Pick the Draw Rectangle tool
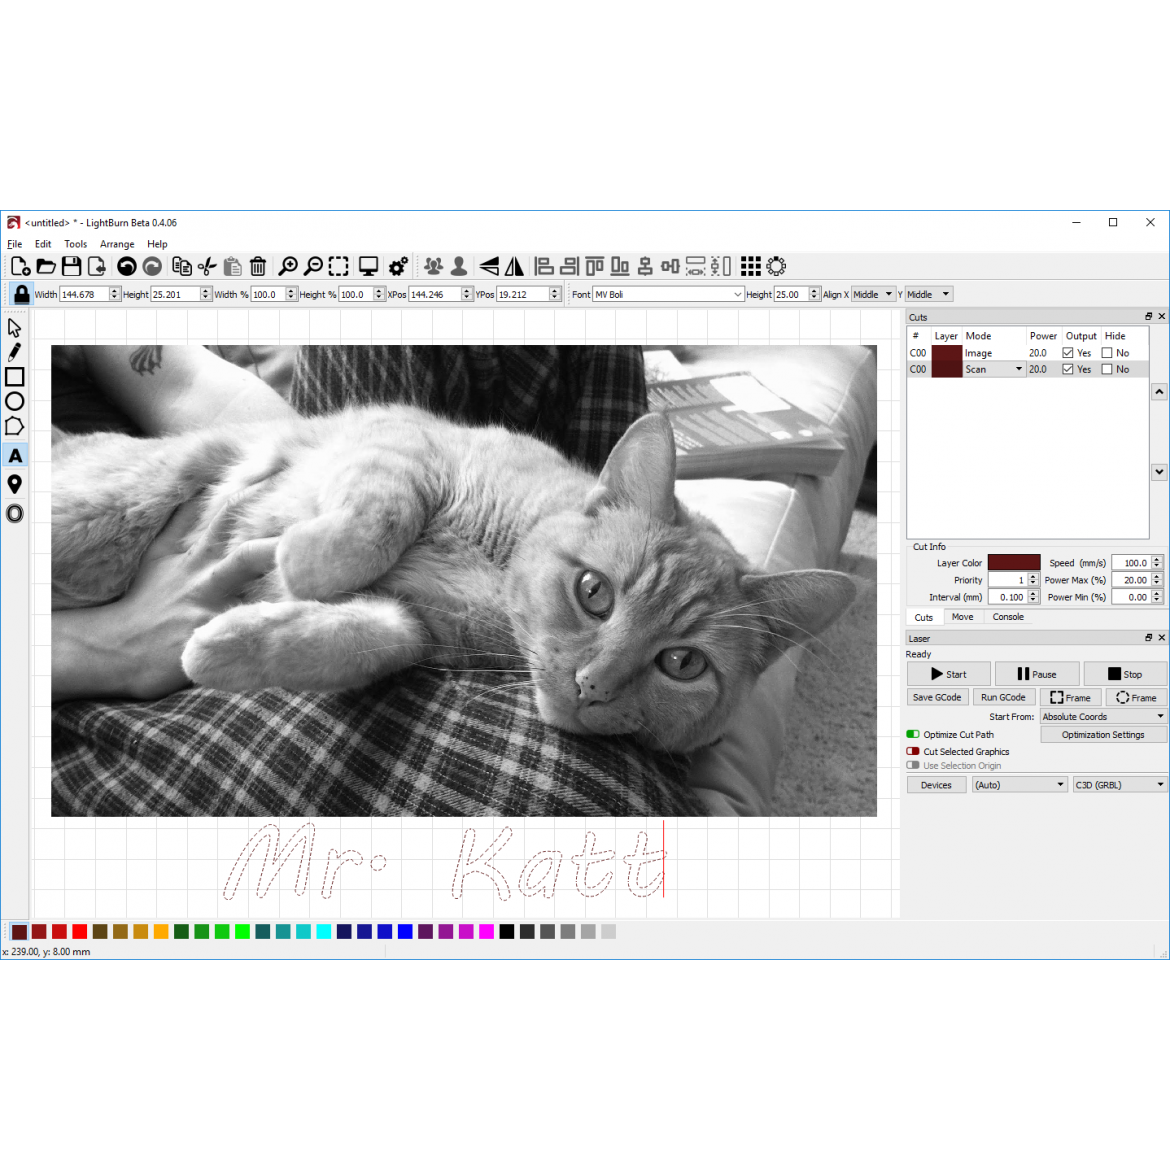Screen dimensions: 1170x1170 15,377
